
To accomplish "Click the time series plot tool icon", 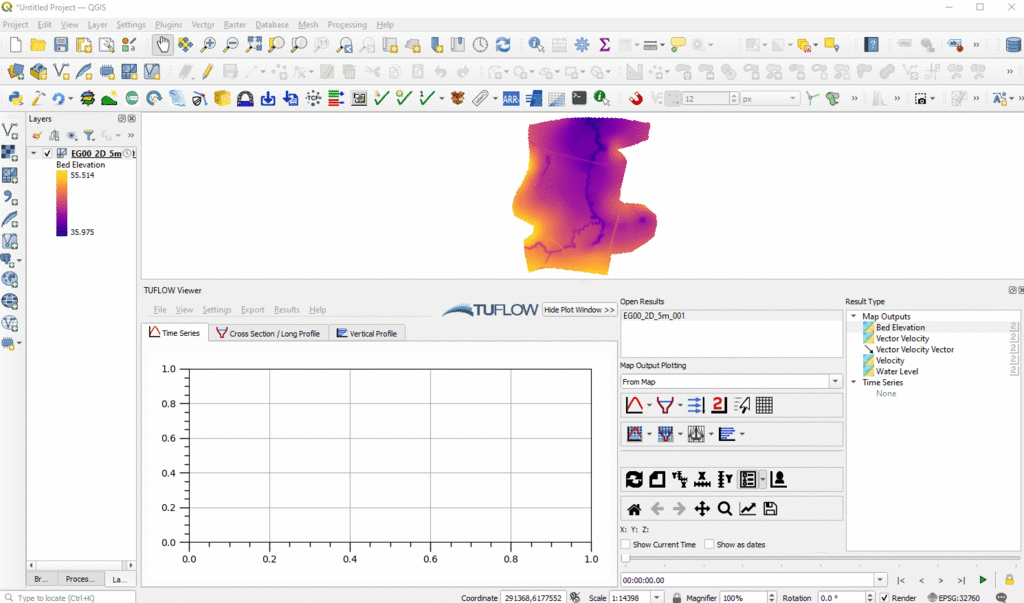I will click(x=633, y=405).
